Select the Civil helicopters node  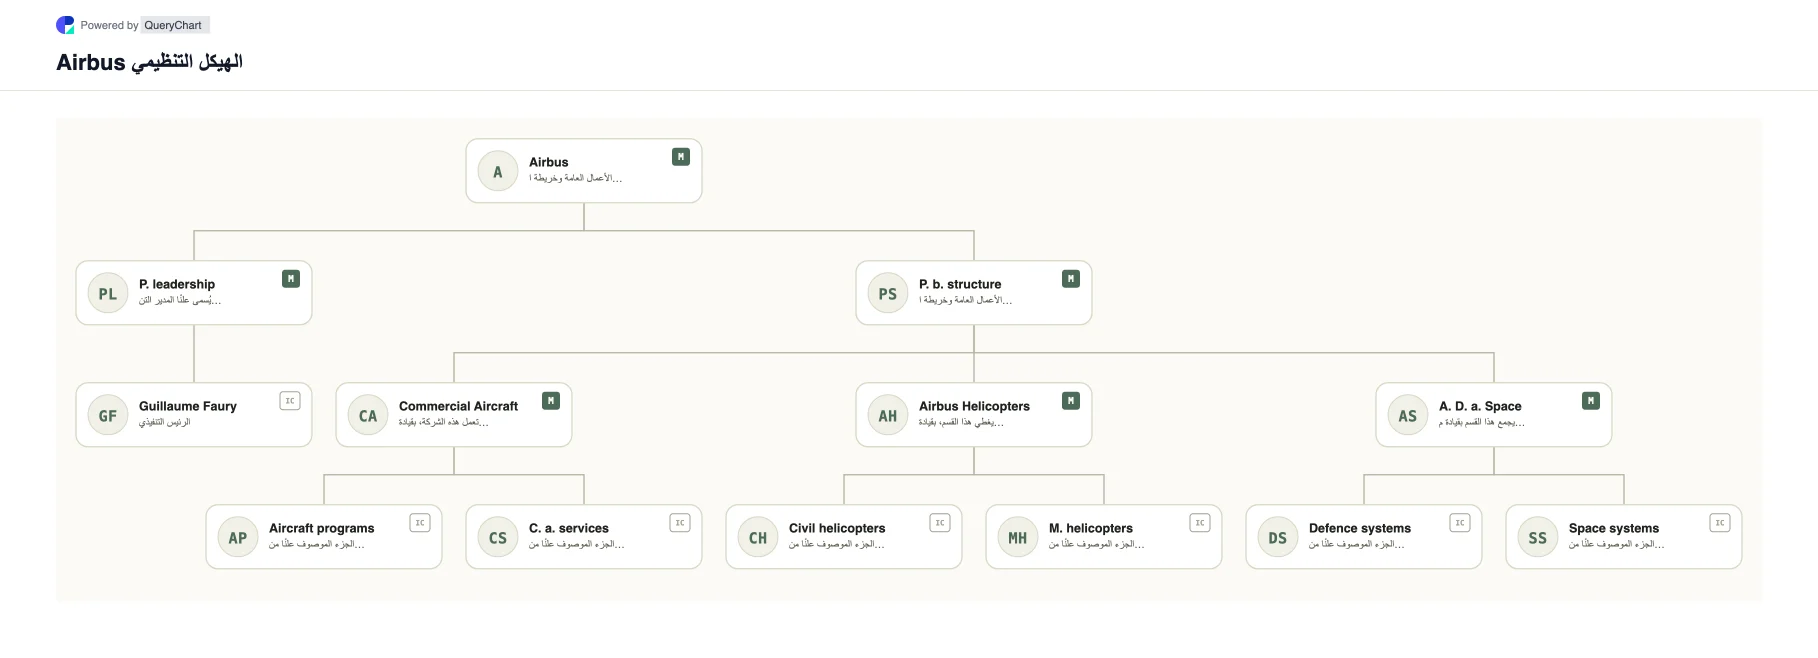(x=844, y=537)
